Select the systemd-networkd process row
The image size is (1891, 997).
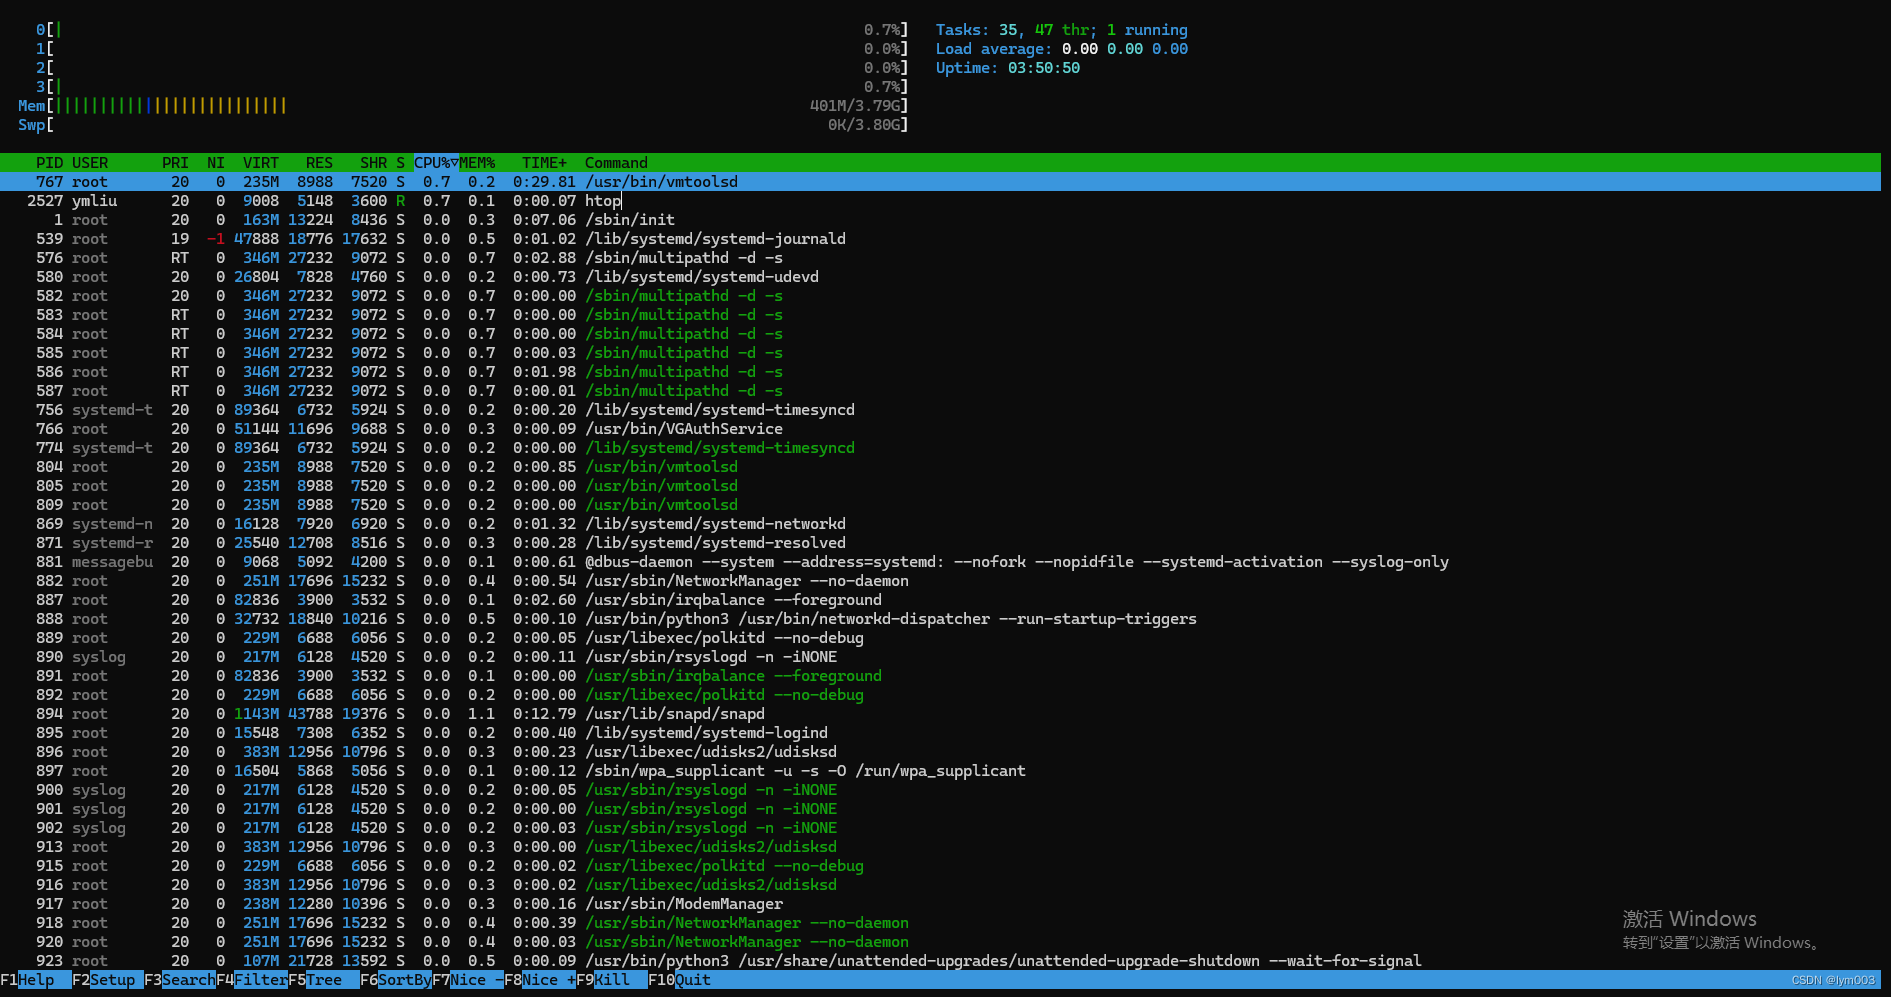pos(940,524)
